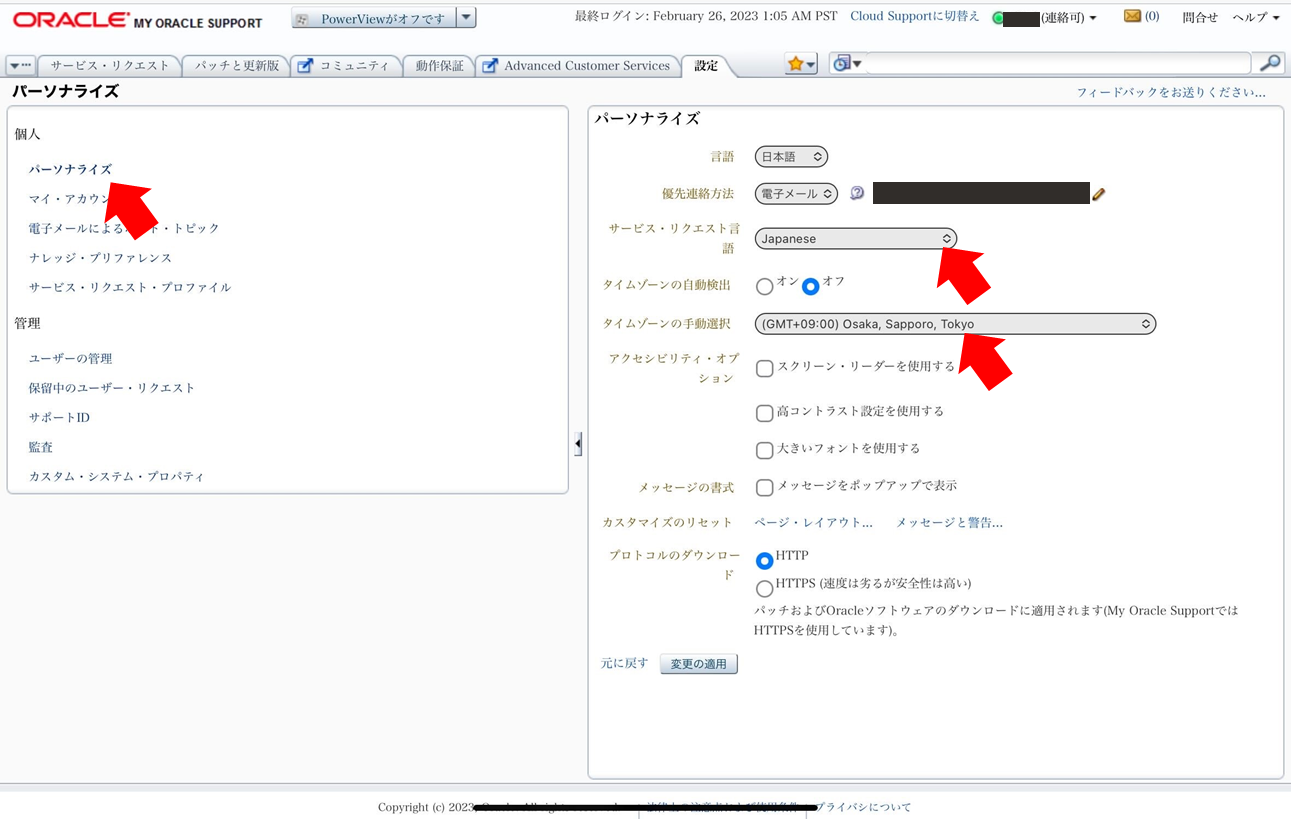Click the top search input field

1058,64
